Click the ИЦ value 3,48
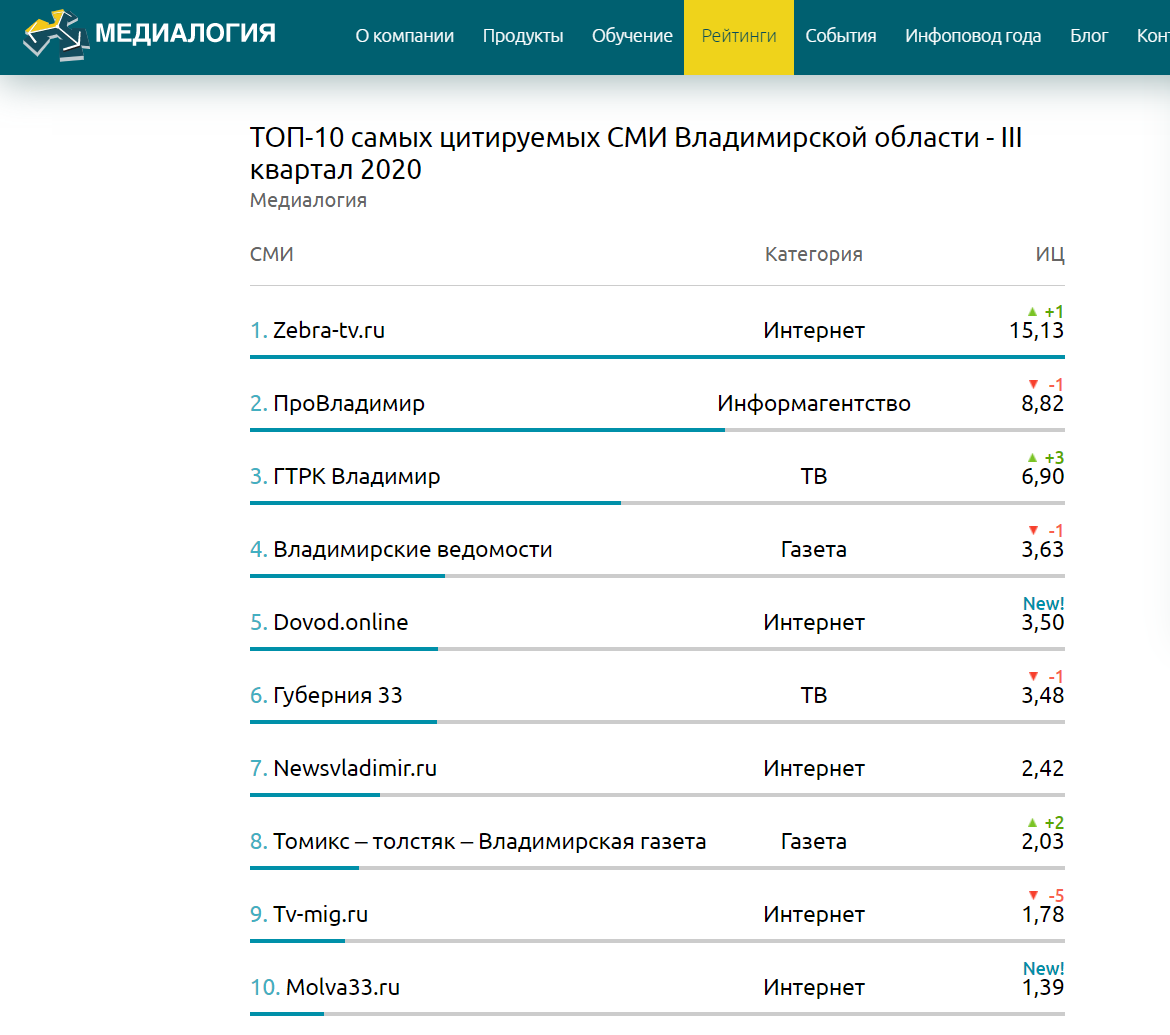The width and height of the screenshot is (1170, 1035). (x=1042, y=695)
